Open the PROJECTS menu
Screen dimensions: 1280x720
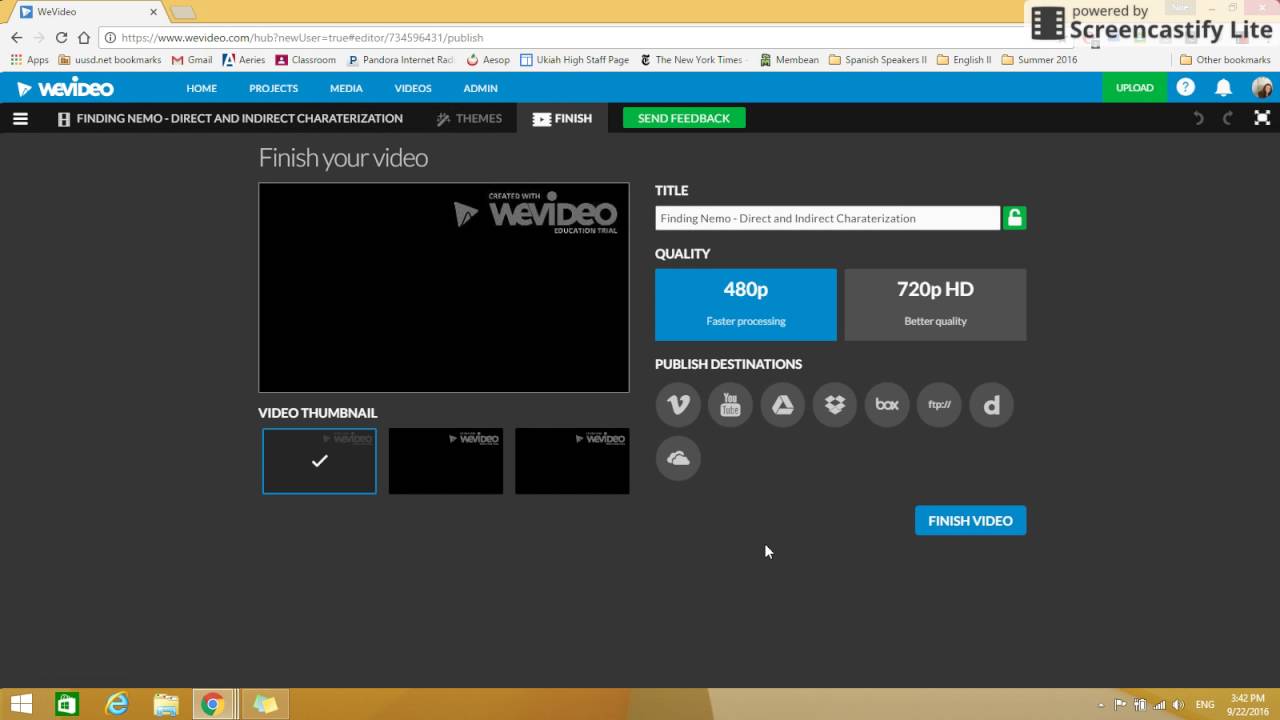tap(273, 88)
